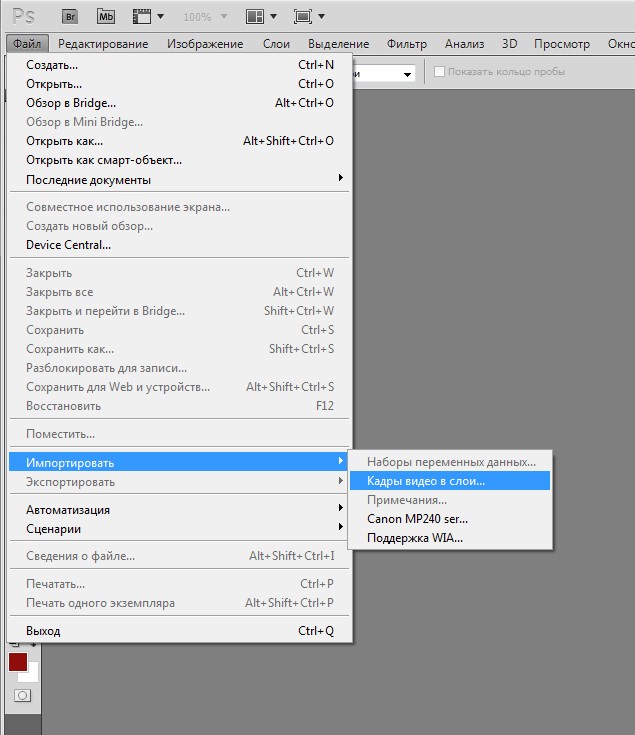Choose Кадры видео в слои...
This screenshot has height=735, width=635.
point(450,481)
